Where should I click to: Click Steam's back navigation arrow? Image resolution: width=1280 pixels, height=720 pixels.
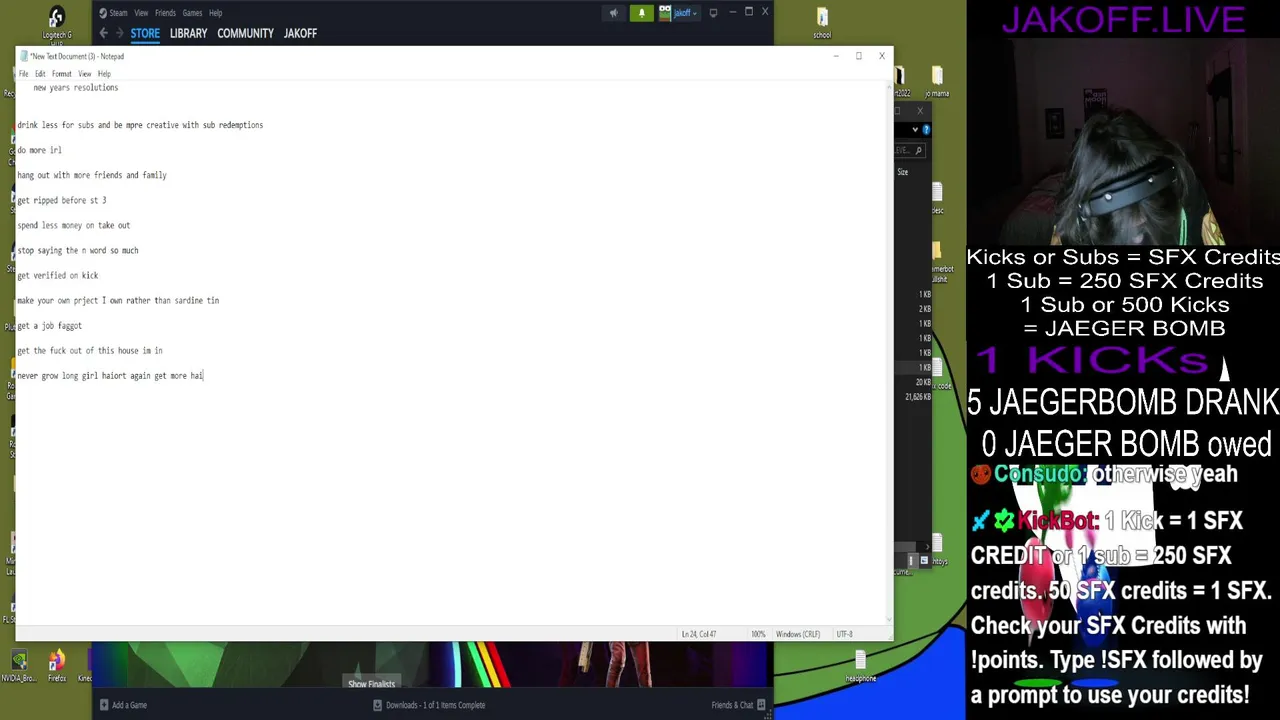pyautogui.click(x=103, y=33)
